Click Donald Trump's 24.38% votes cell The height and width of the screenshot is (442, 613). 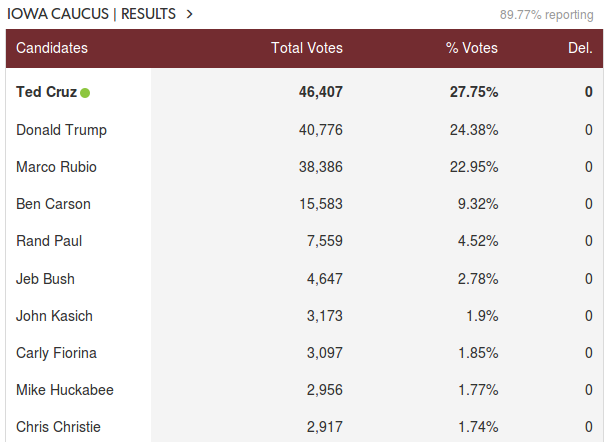pos(474,130)
